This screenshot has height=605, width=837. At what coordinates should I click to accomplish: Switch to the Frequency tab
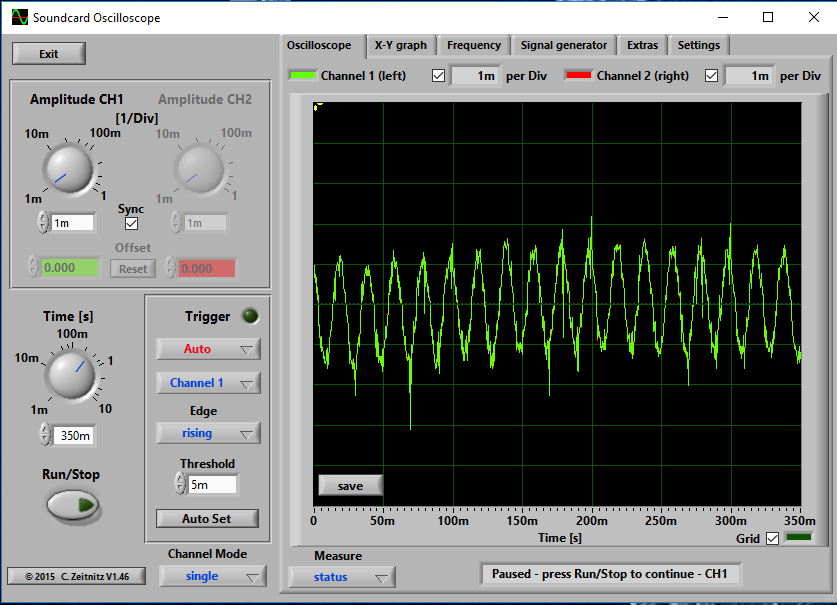474,45
